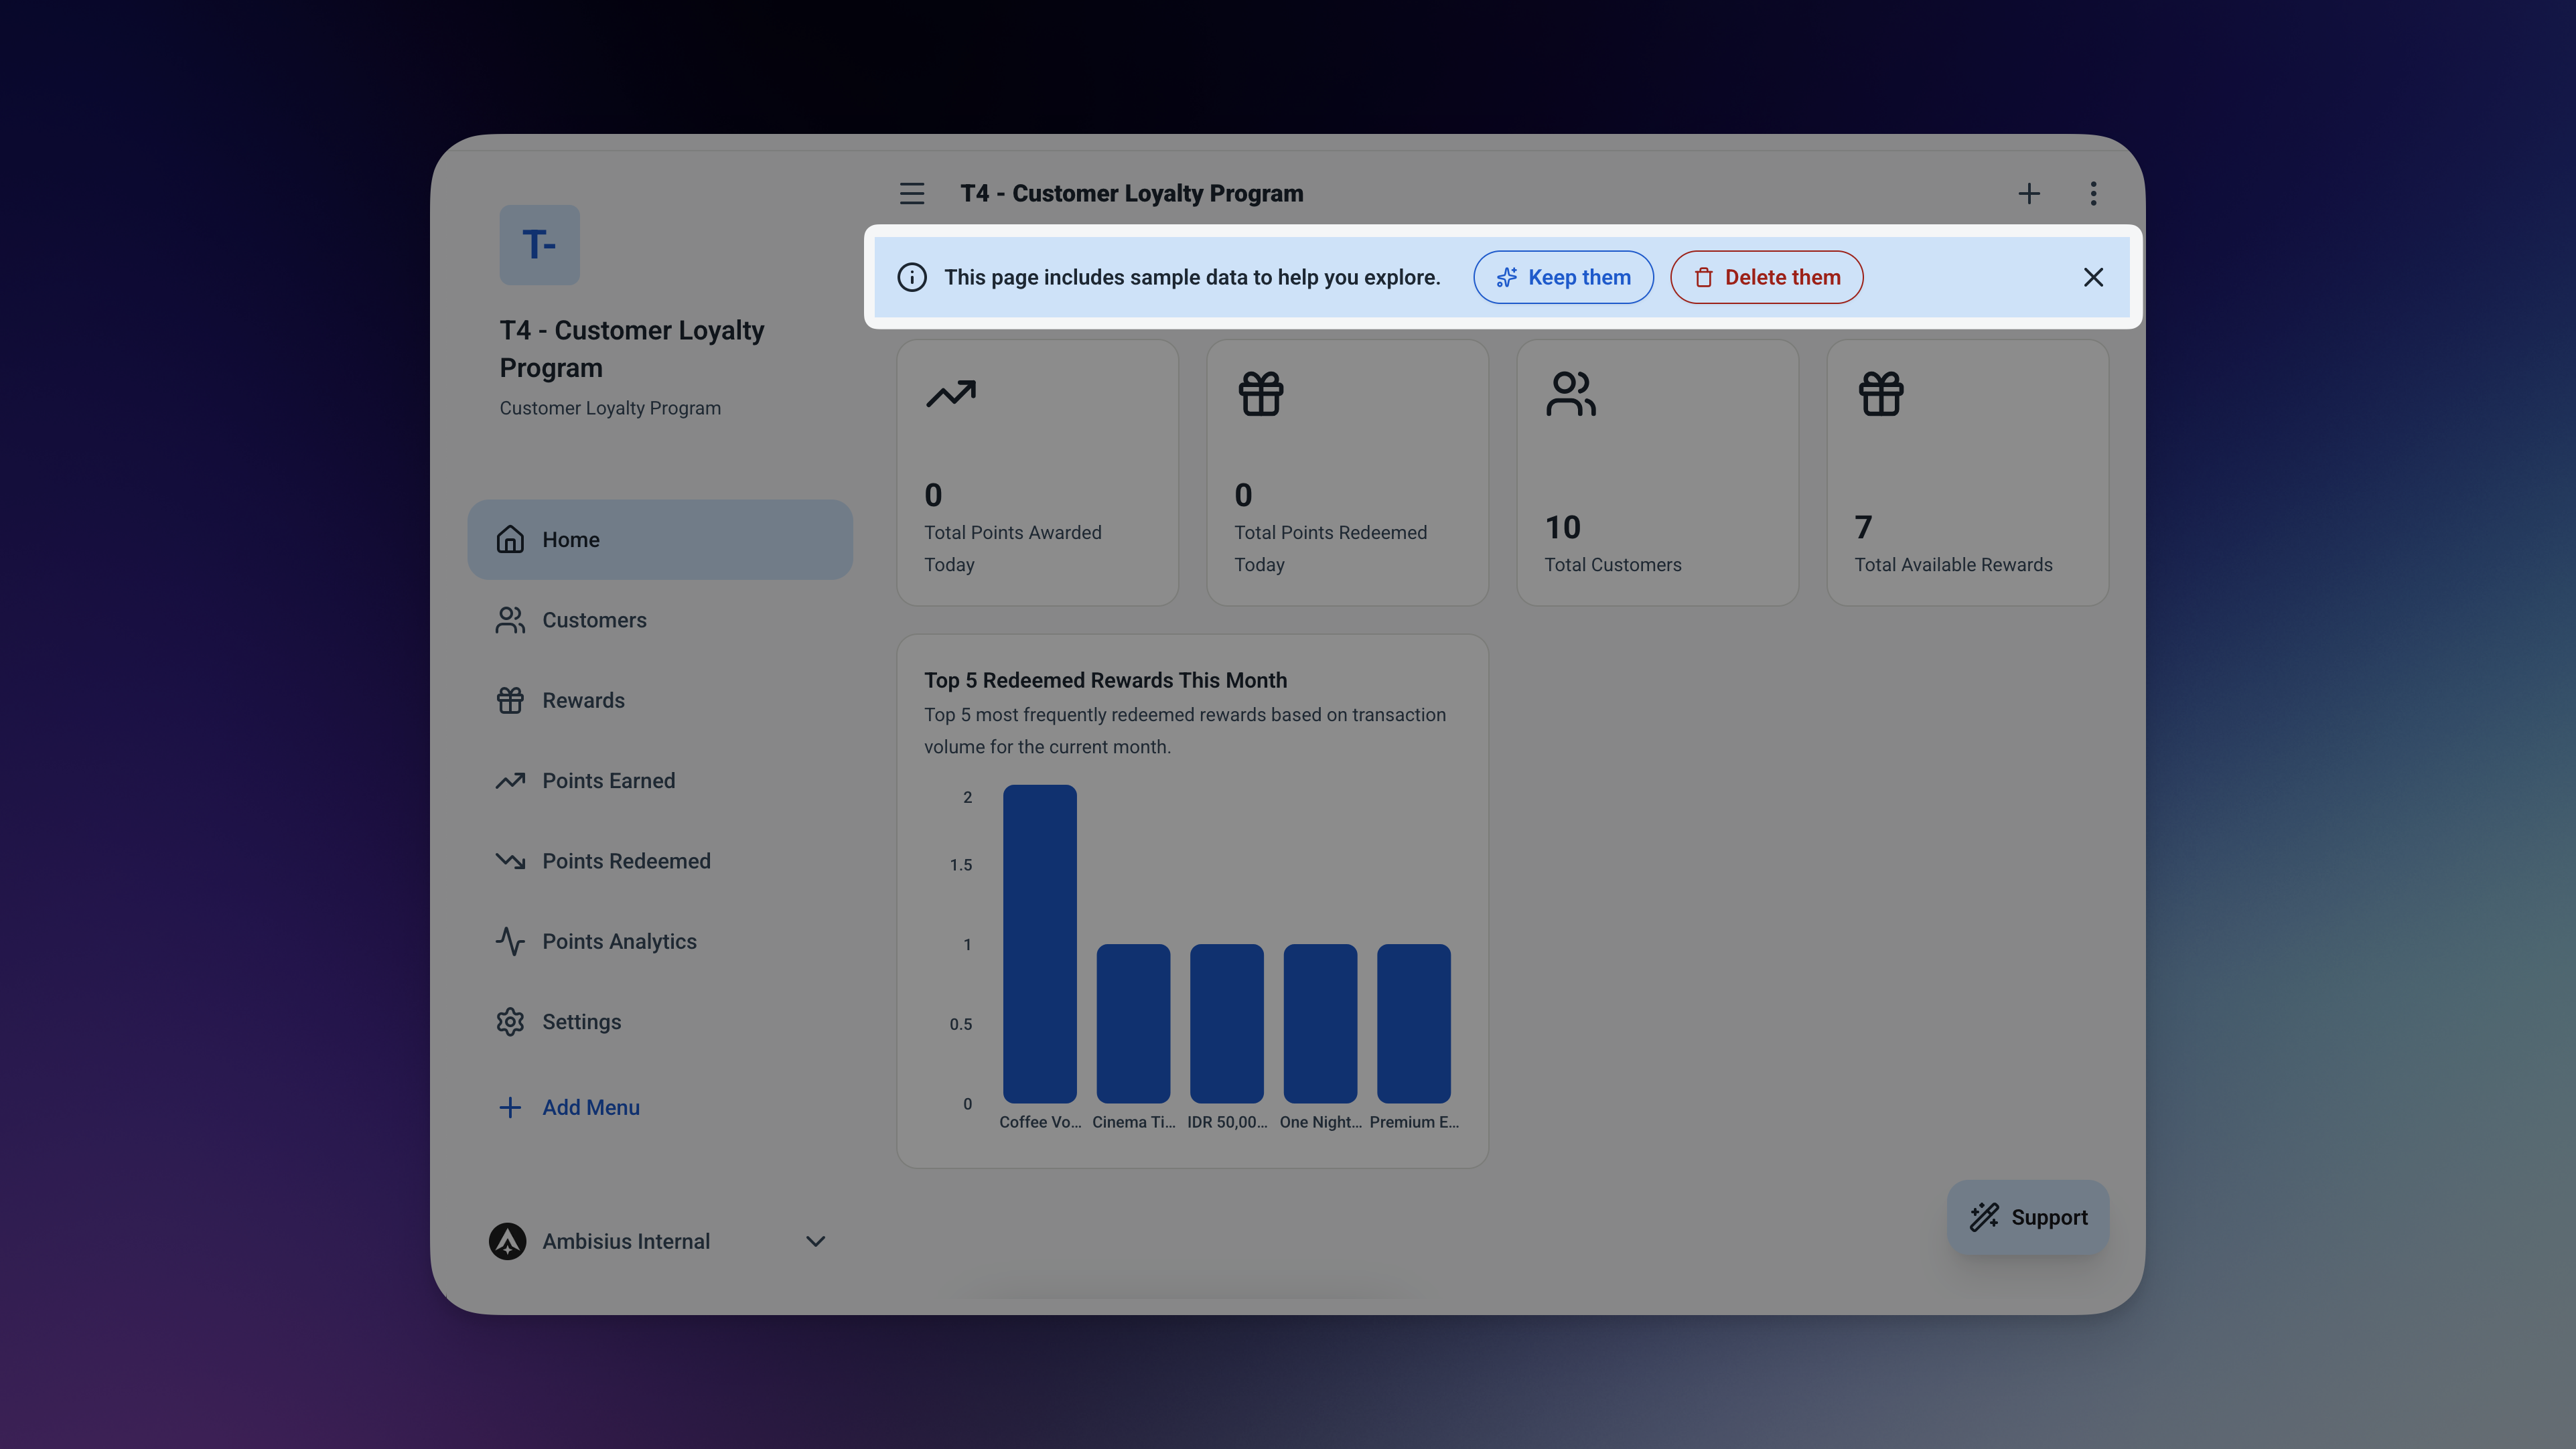Open the hamburger navigation menu
This screenshot has height=1449, width=2576.
point(911,193)
